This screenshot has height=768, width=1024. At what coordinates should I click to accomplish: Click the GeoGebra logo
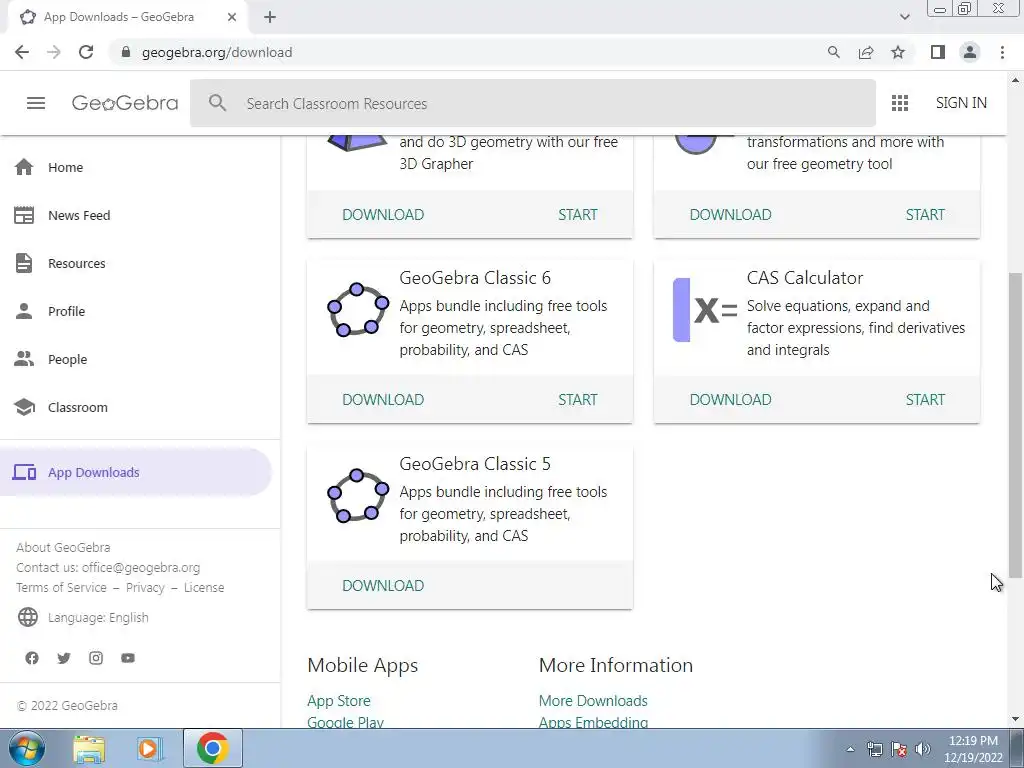[125, 103]
